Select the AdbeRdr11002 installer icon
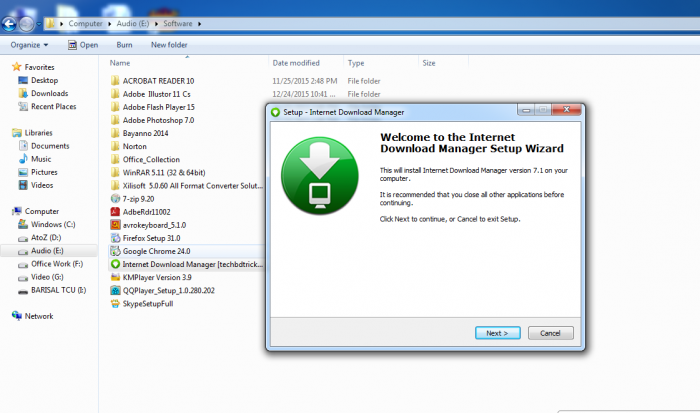 pos(115,212)
